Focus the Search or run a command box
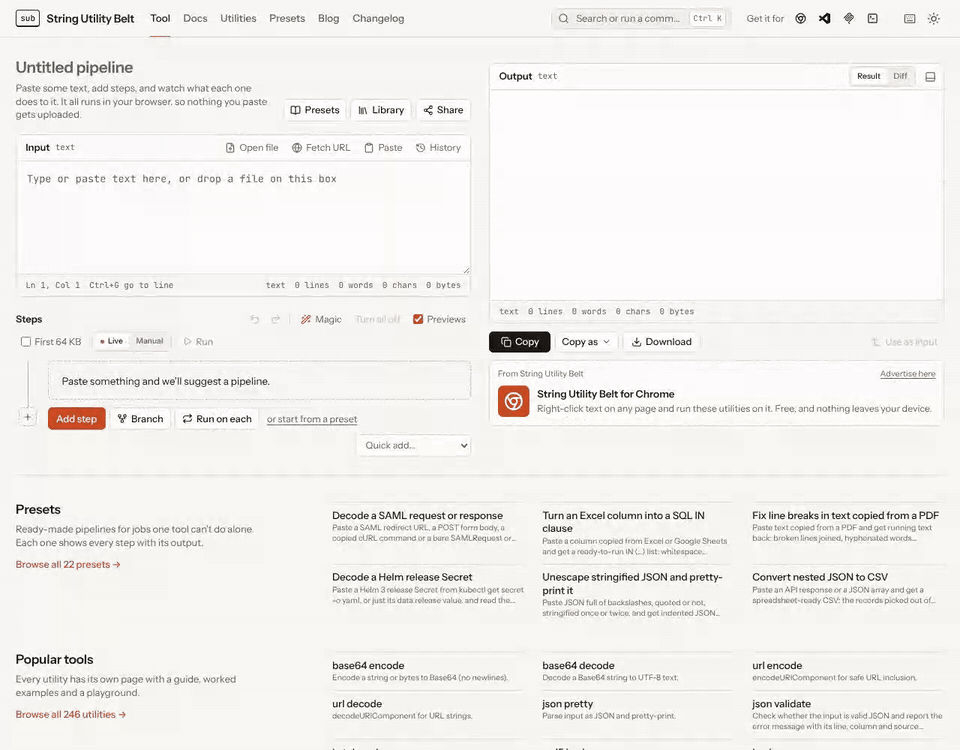The height and width of the screenshot is (750, 960). coord(640,18)
